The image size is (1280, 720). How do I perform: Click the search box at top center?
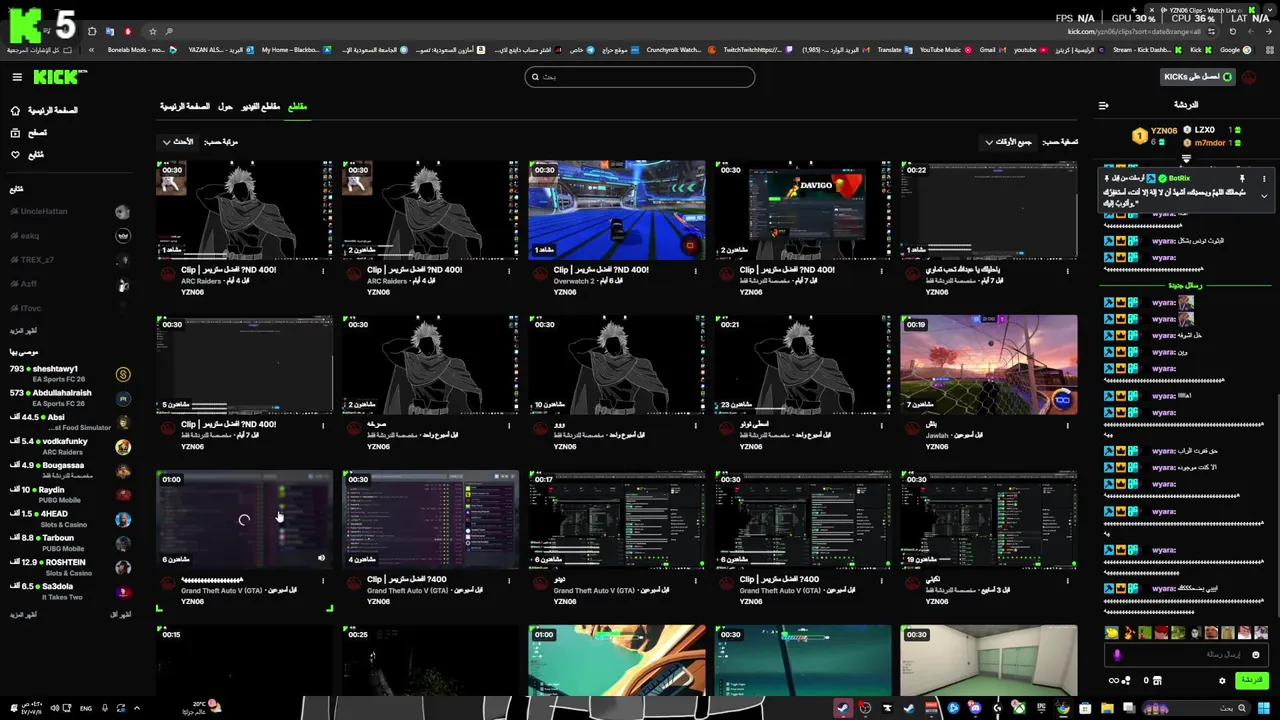(x=640, y=77)
